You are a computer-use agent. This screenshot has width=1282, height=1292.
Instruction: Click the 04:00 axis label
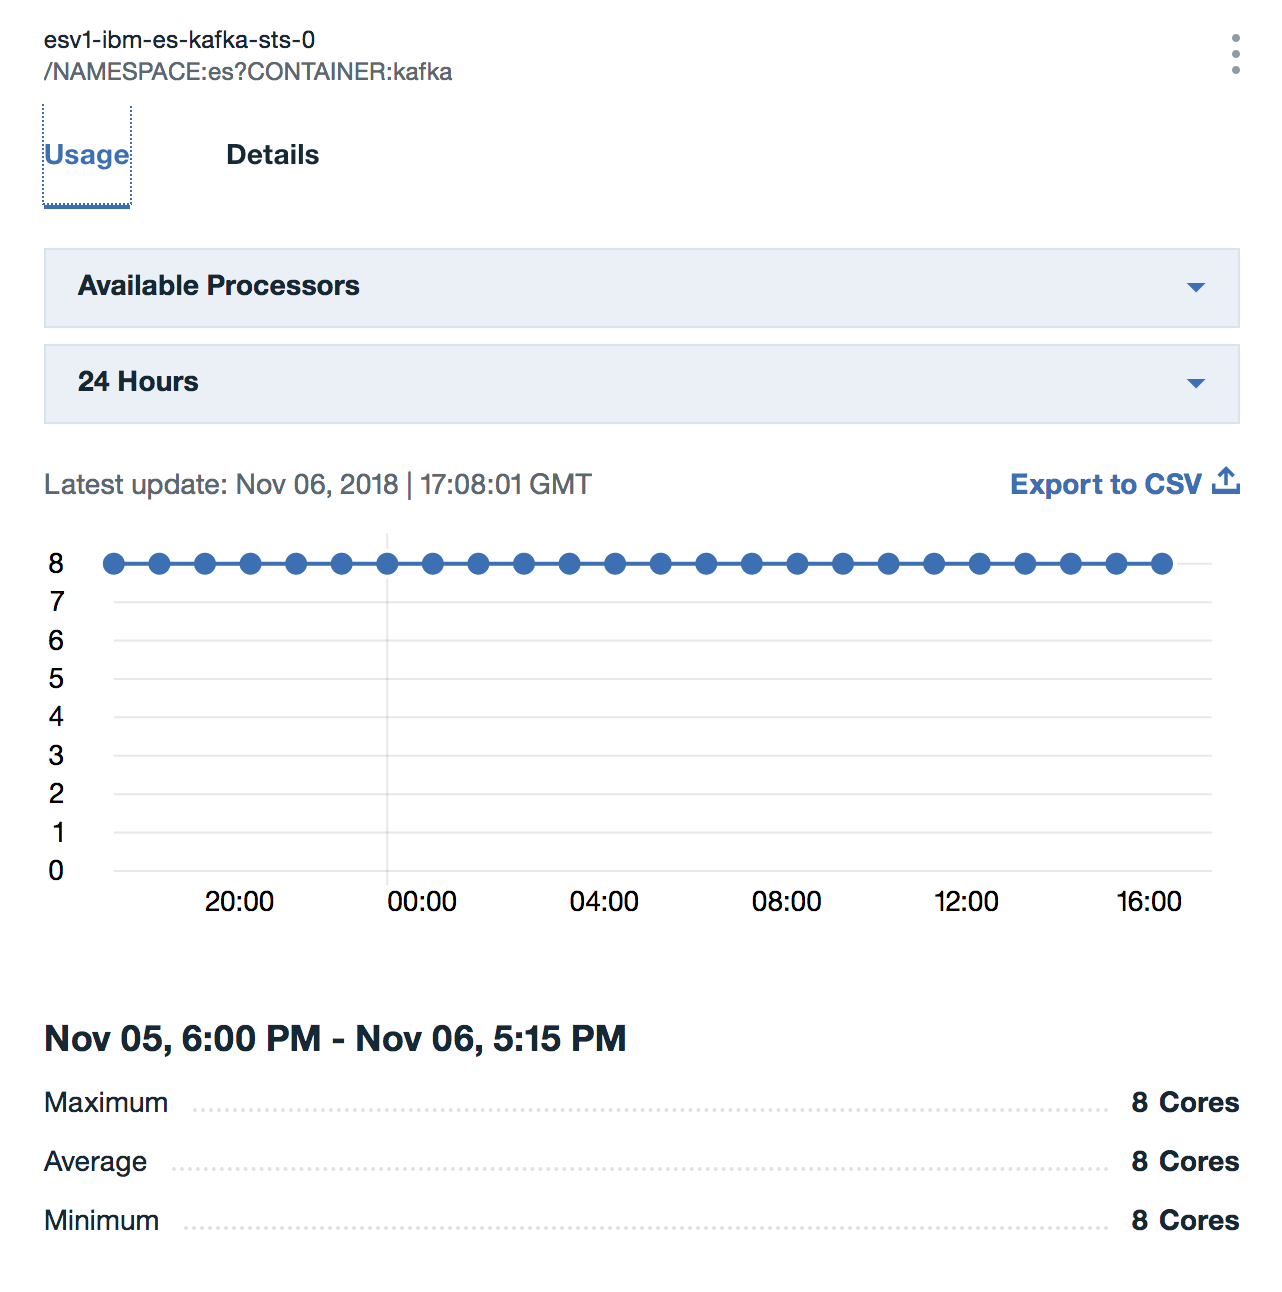coord(604,902)
